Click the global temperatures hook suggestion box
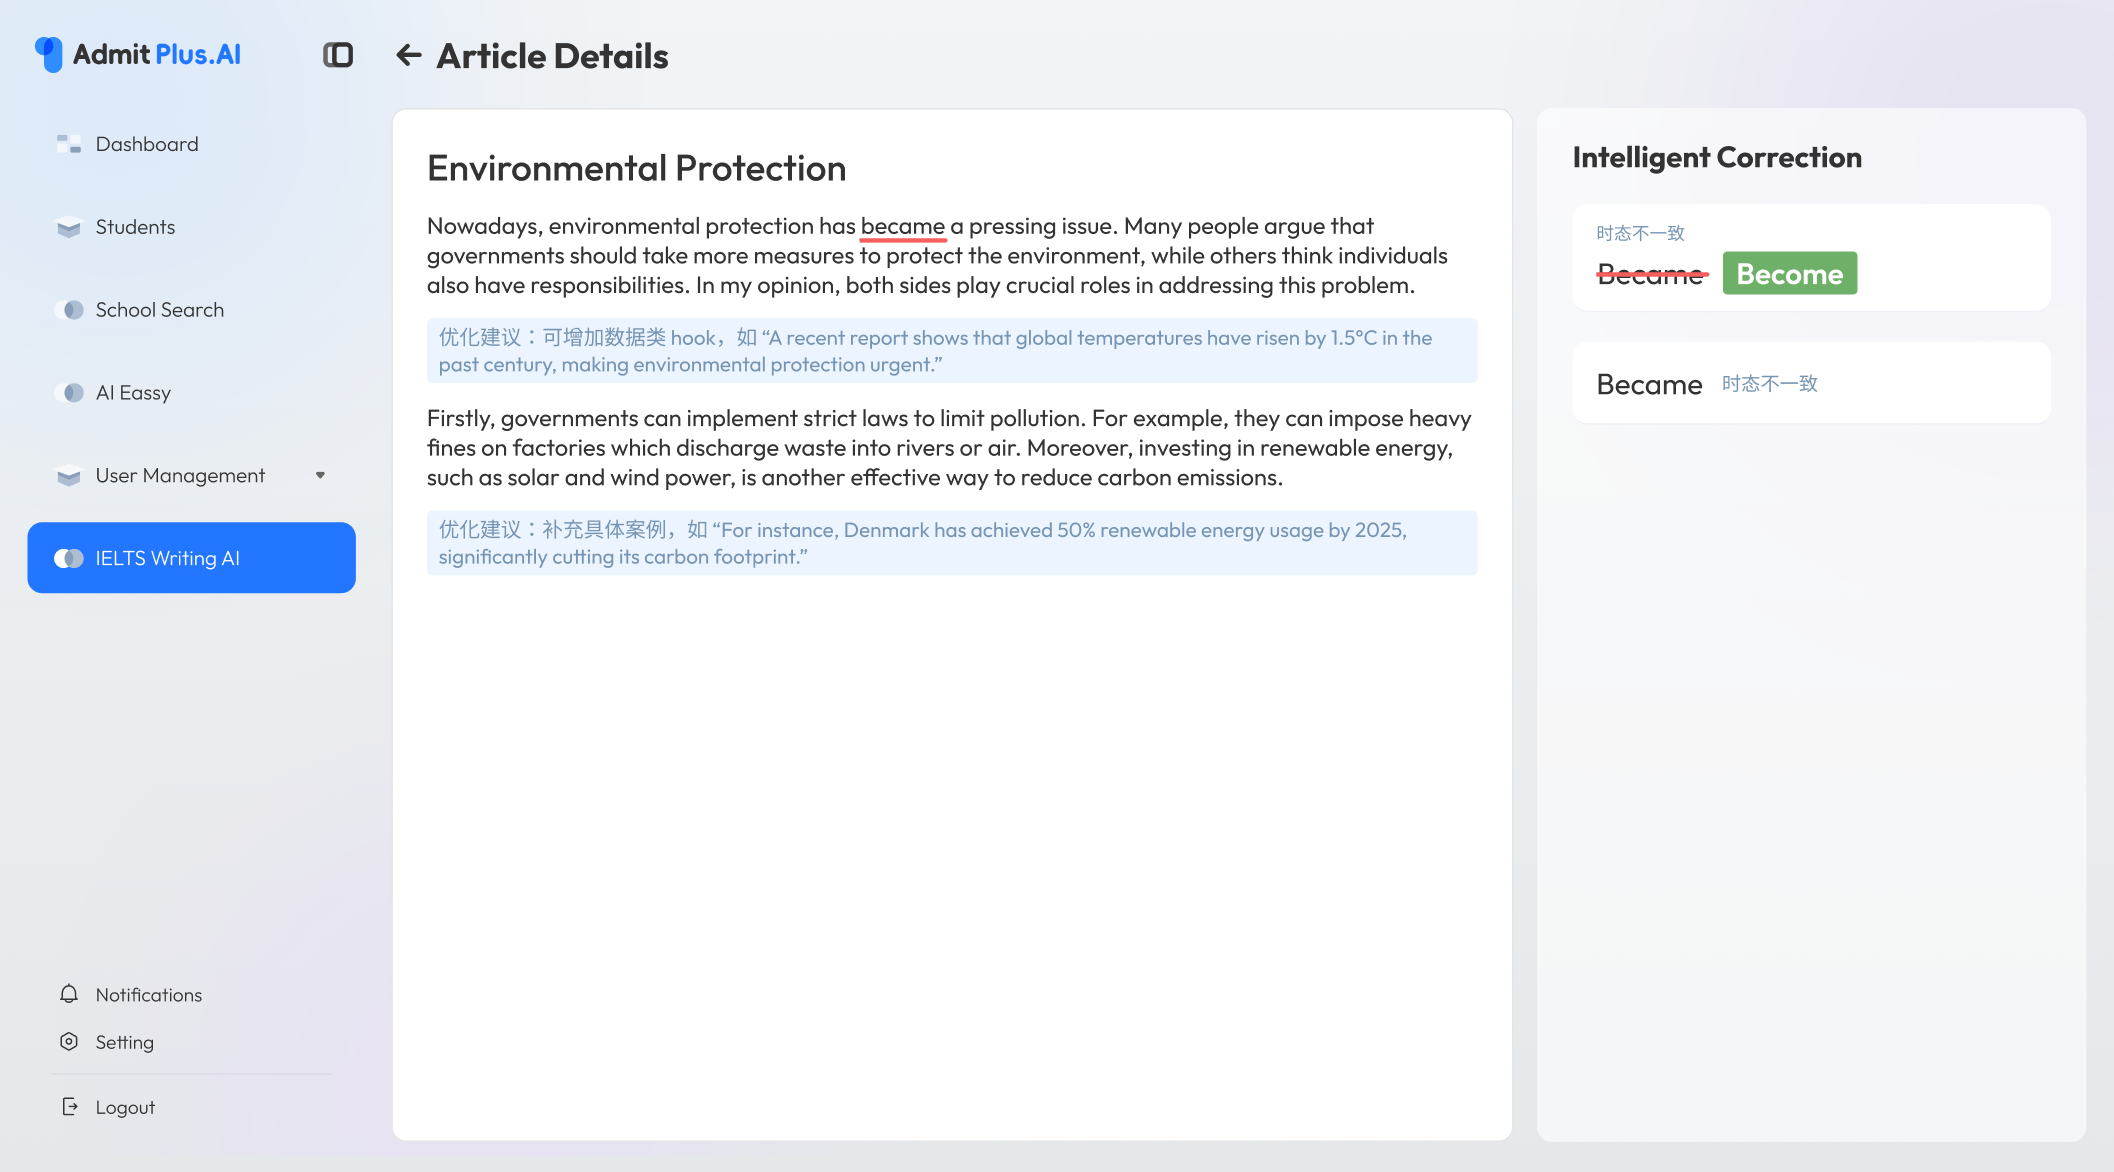Screen dimensions: 2114x1172 [x=951, y=351]
